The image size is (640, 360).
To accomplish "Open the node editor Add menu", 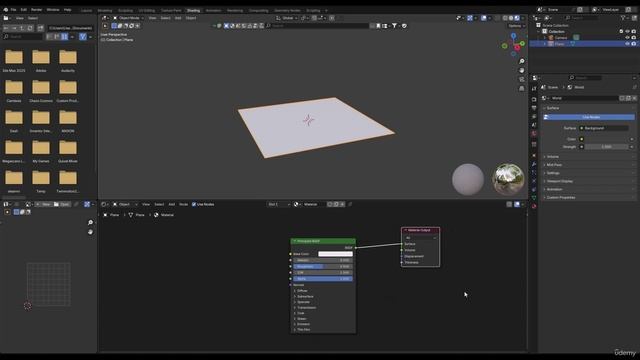I will point(172,204).
